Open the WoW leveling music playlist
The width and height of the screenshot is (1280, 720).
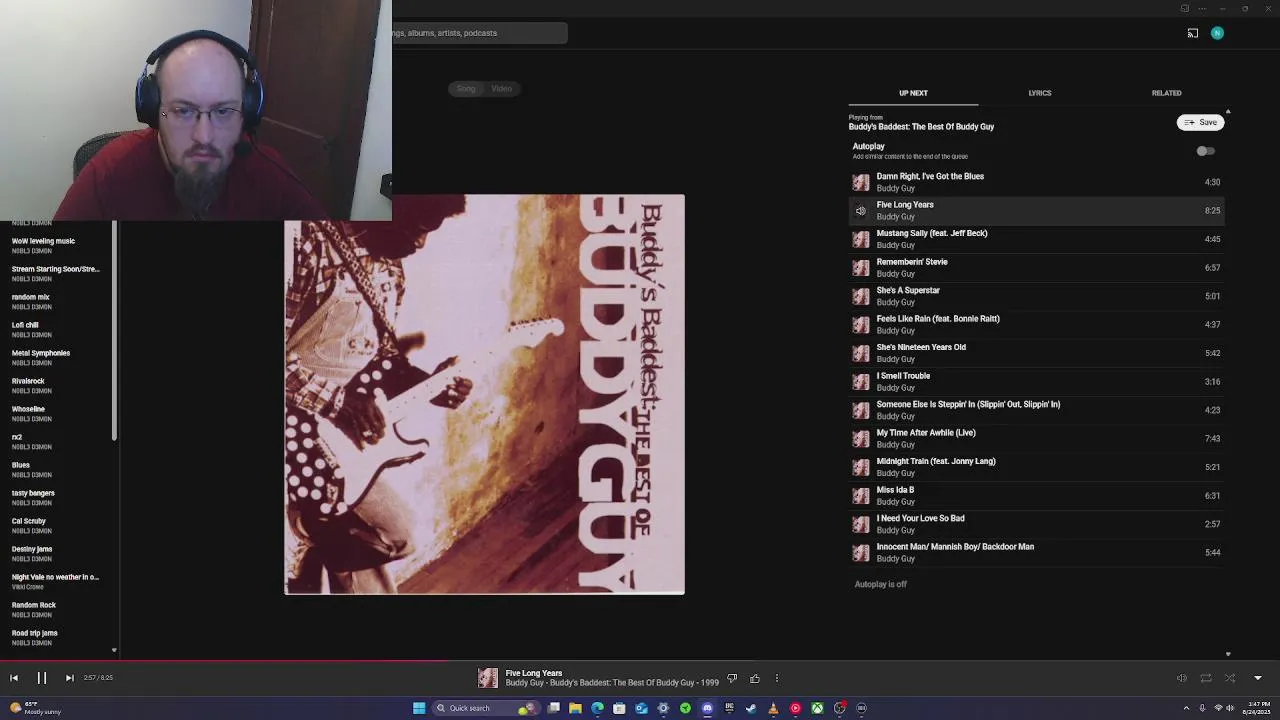pyautogui.click(x=43, y=241)
